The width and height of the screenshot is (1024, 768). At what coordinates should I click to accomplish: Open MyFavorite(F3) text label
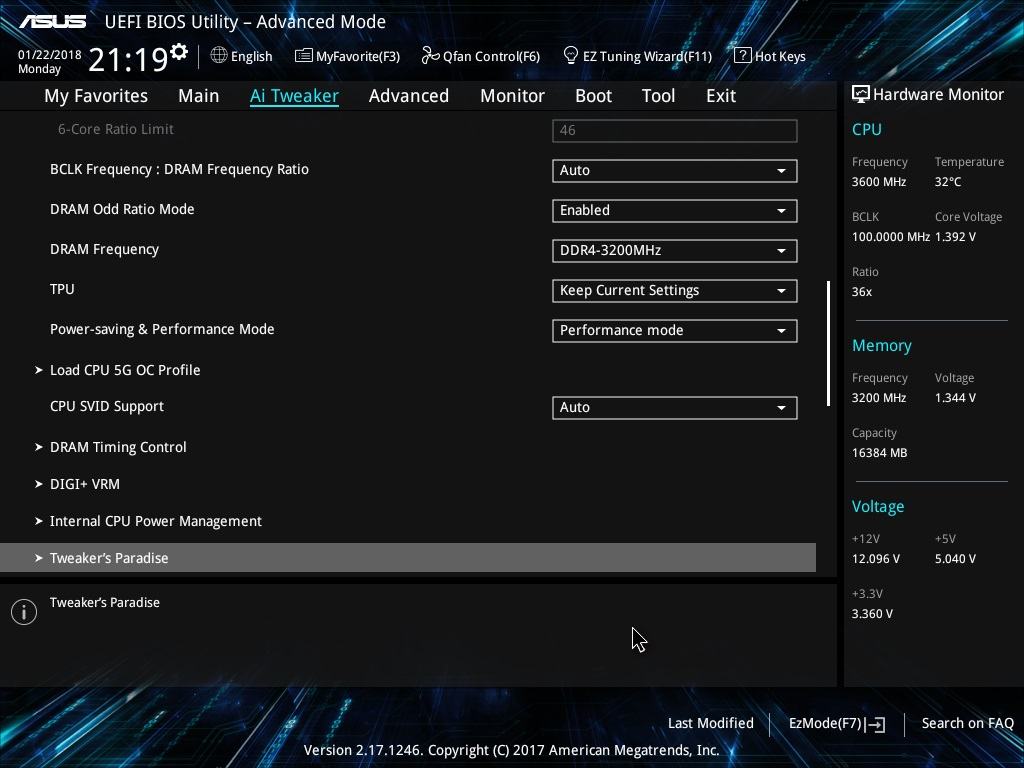tap(358, 56)
